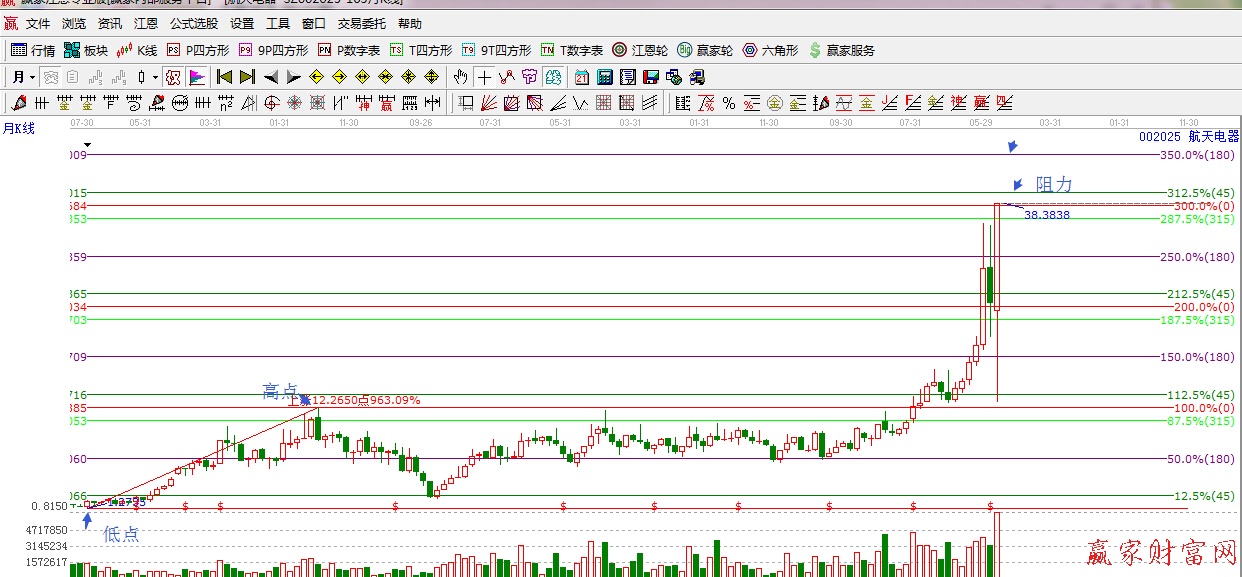Open the P四方形 square tool
1242x577 pixels.
[x=198, y=50]
